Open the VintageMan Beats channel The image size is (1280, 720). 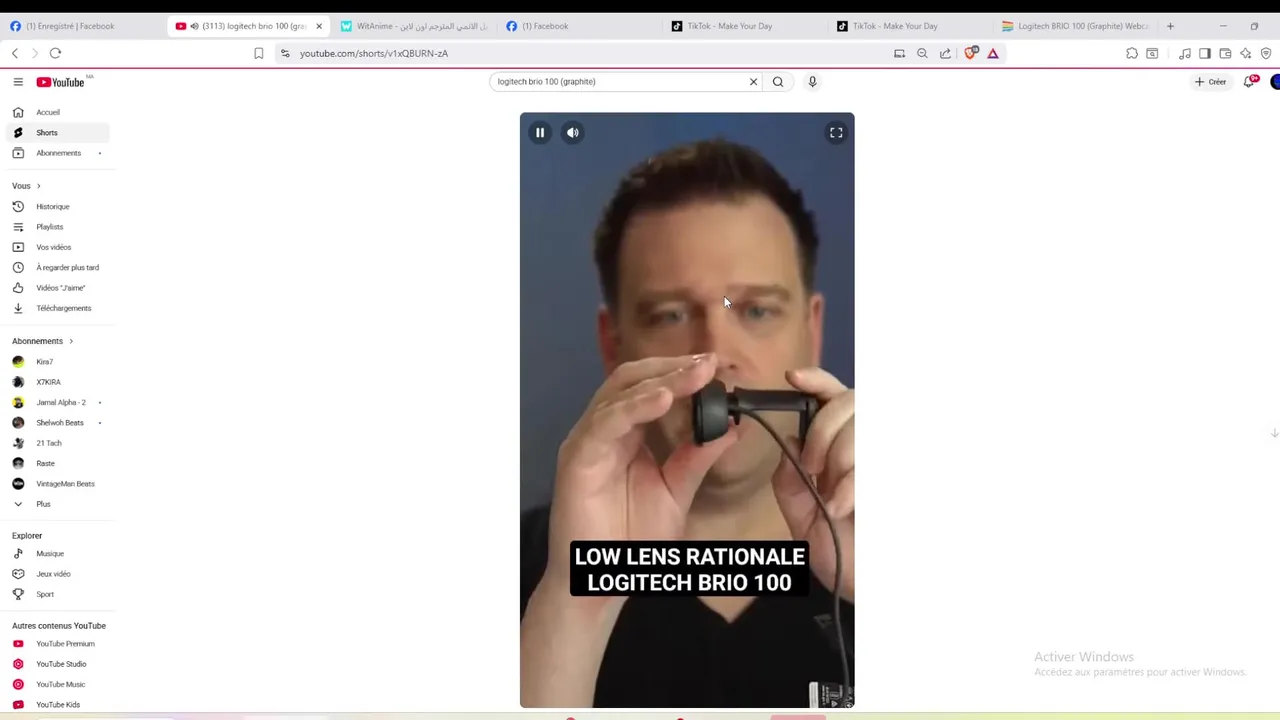coord(58,484)
